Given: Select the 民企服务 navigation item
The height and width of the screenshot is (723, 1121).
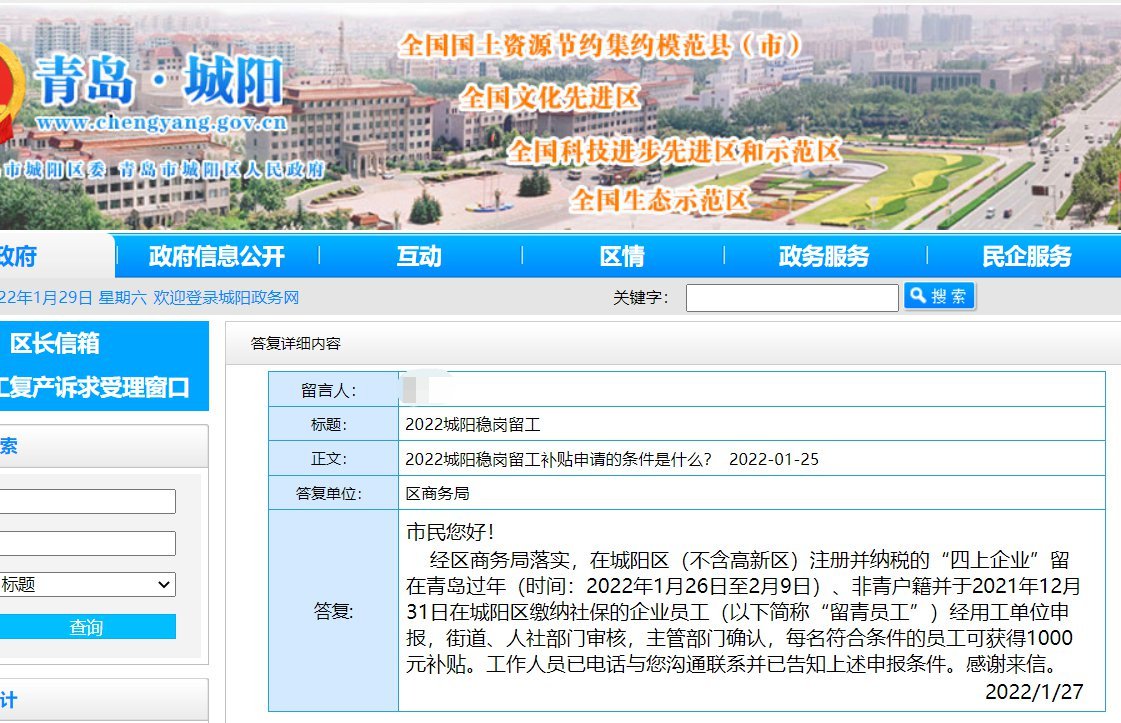Looking at the screenshot, I should coord(1027,257).
